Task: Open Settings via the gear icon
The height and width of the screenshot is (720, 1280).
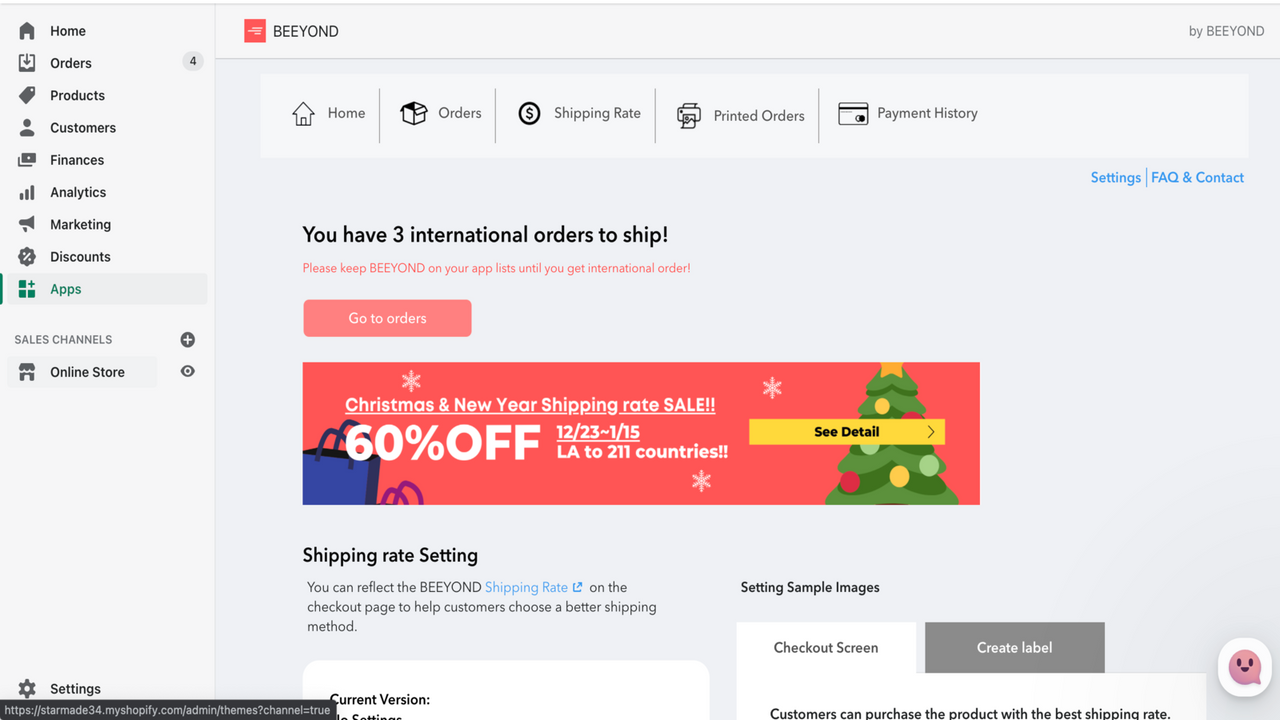Action: click(27, 688)
